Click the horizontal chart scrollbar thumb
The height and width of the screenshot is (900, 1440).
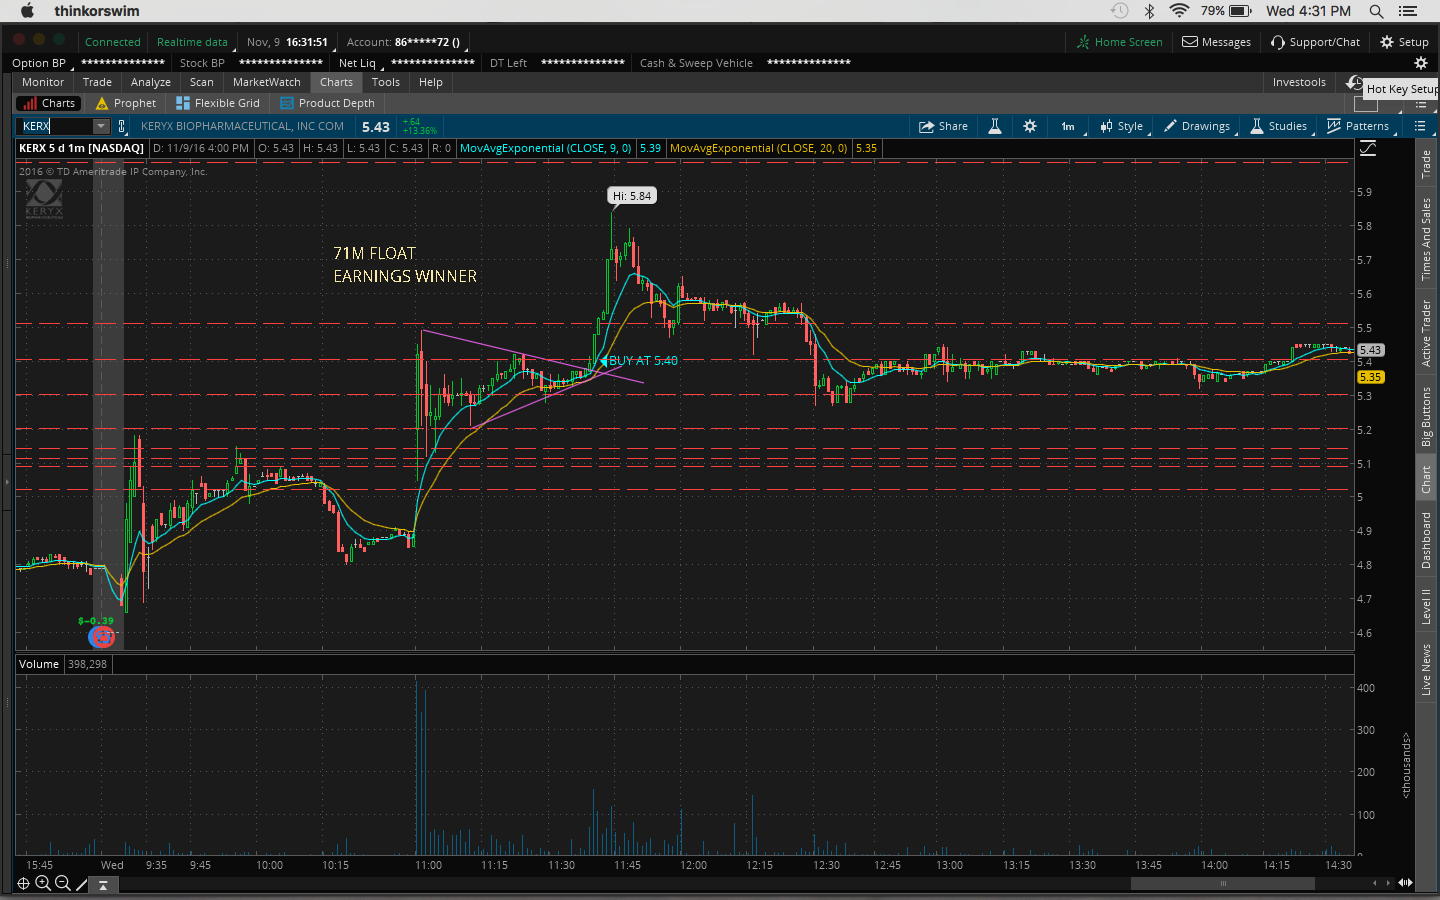[x=1222, y=883]
